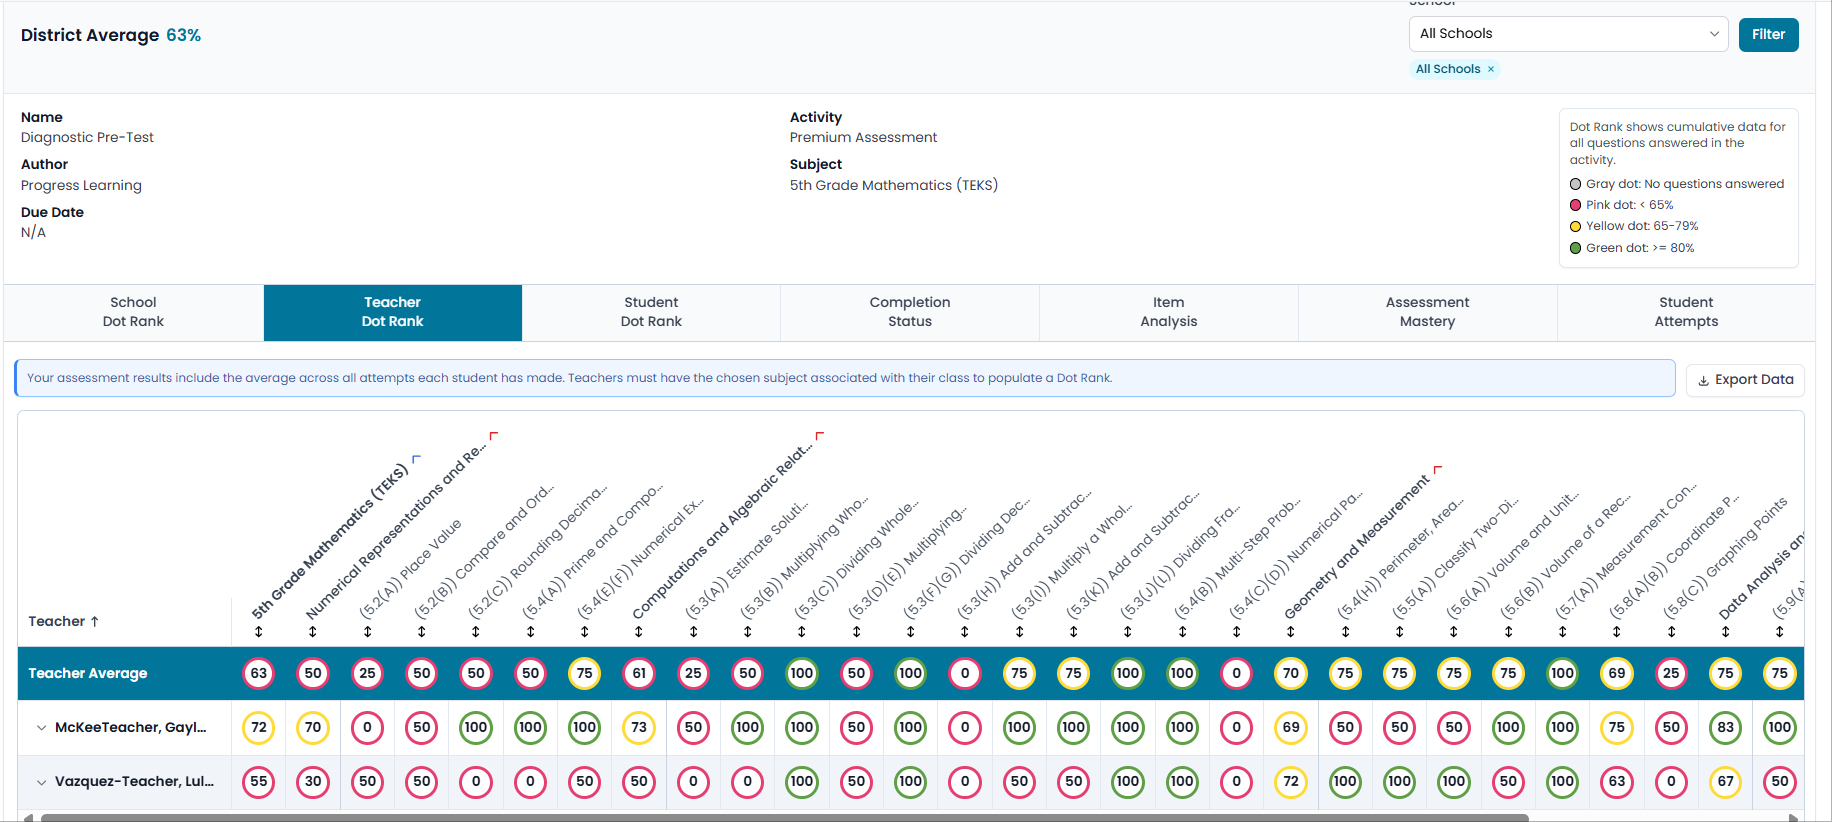Screen dimensions: 1832x822
Task: Sort by the 5th Grade Mathematics (TEKS) column
Action: pyautogui.click(x=258, y=632)
